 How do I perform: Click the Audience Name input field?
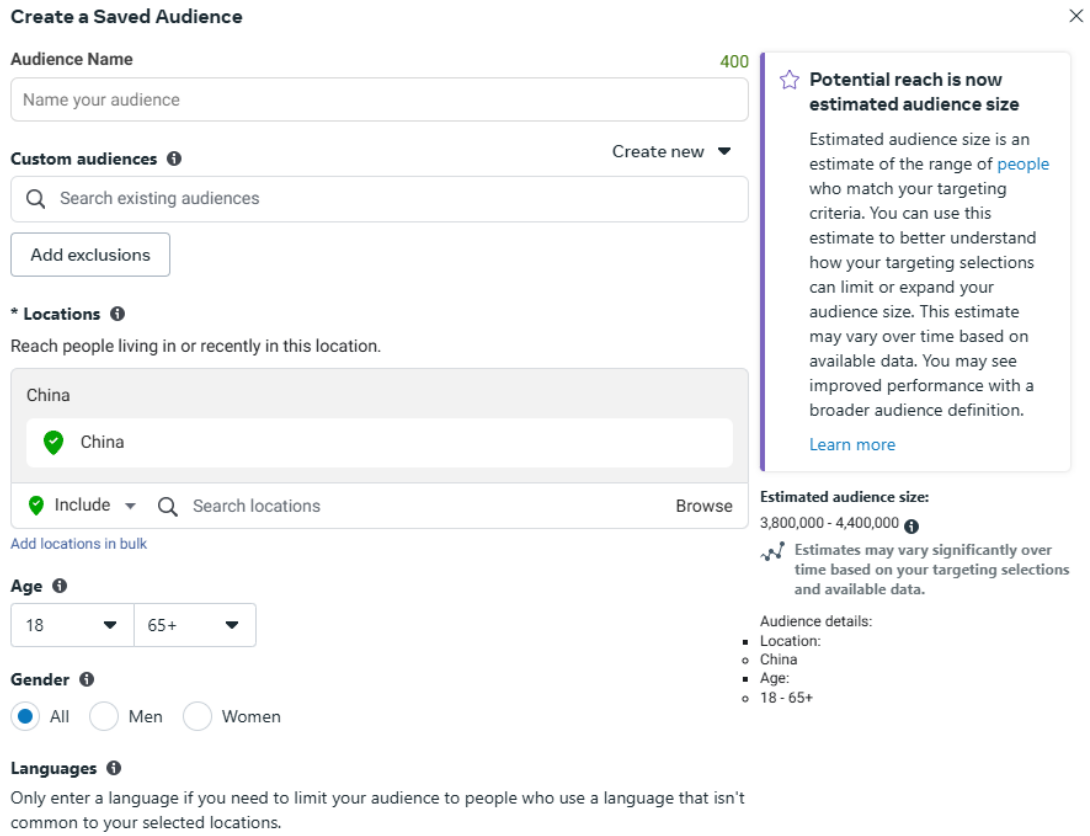(379, 100)
